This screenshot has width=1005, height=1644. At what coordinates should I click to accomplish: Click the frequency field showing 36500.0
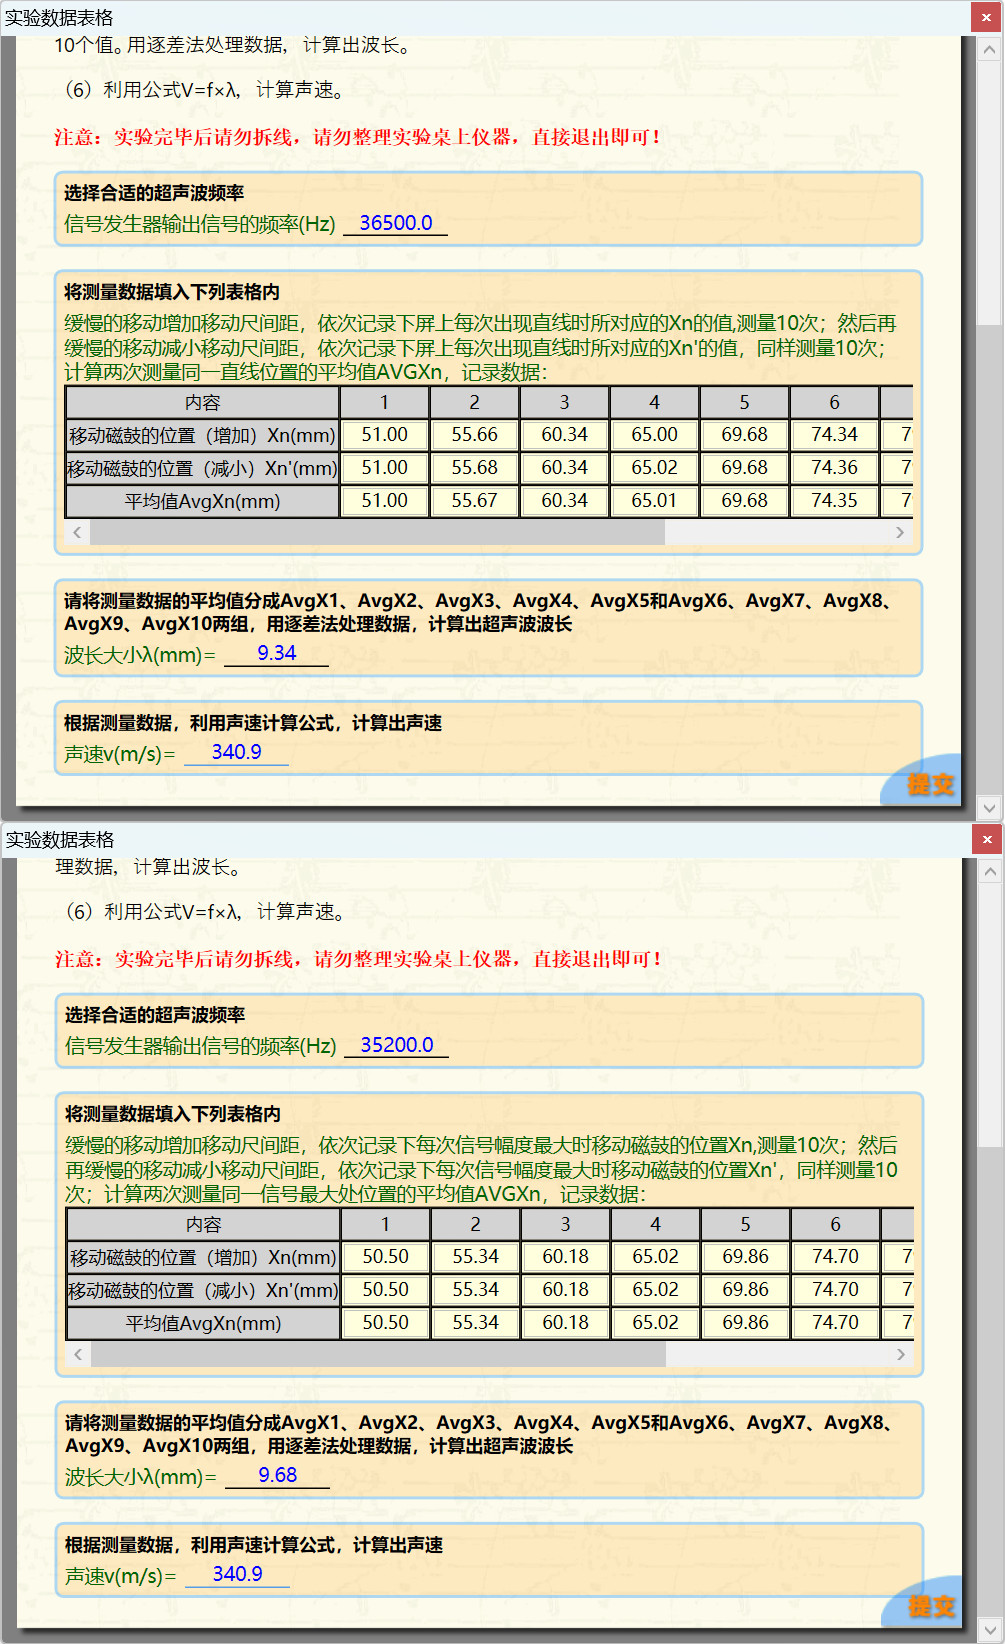(395, 223)
